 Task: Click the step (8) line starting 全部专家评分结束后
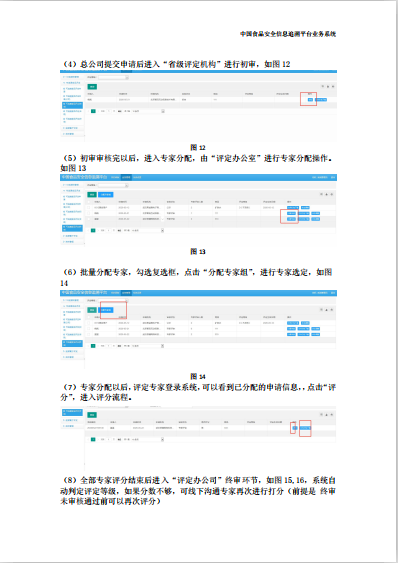tap(198, 480)
